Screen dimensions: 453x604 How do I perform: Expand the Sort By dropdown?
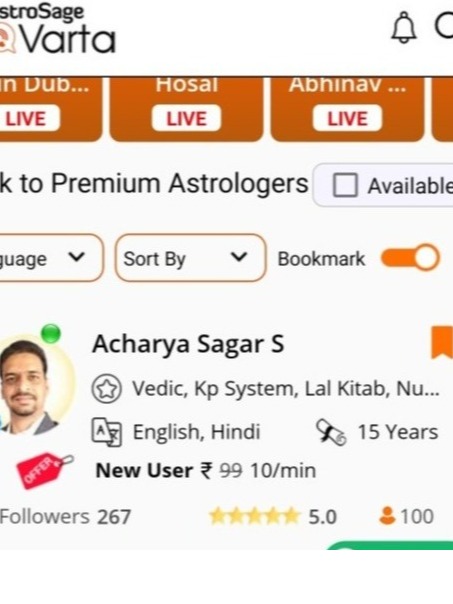190,258
